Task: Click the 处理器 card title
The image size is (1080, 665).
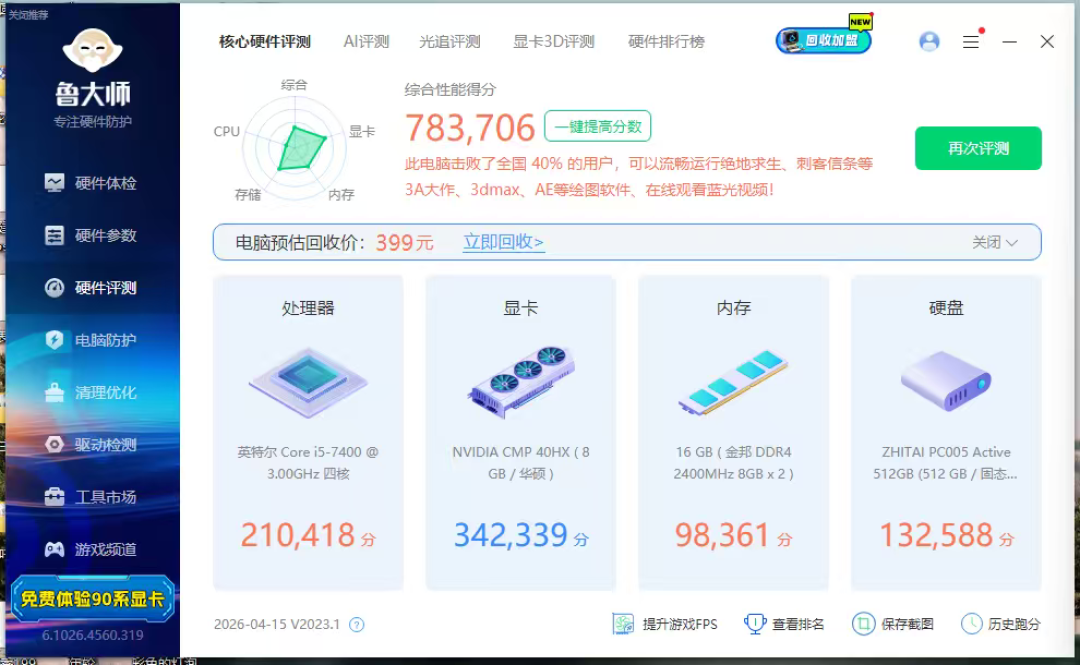Action: (x=308, y=308)
